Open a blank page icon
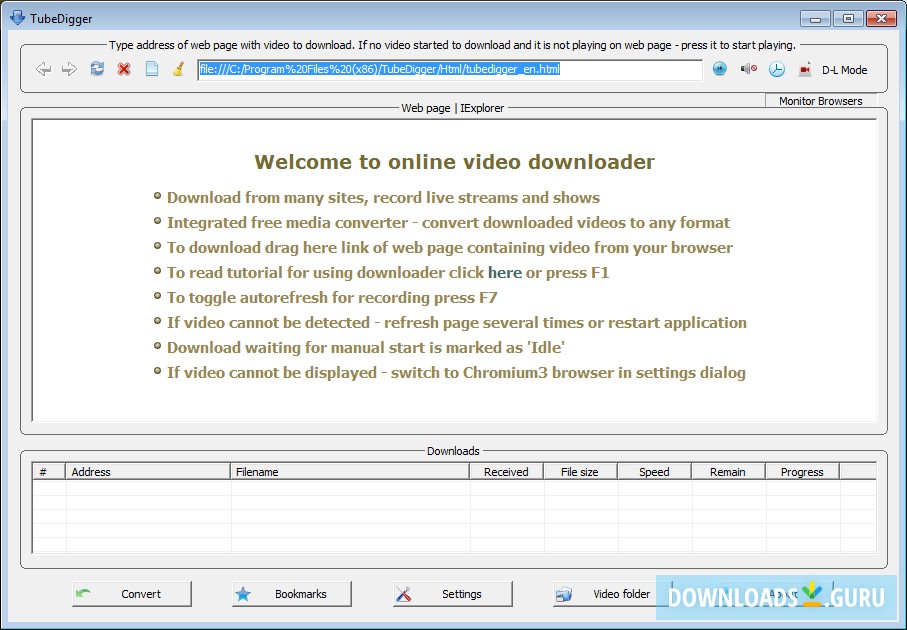Viewport: 907px width, 630px height. pos(152,69)
